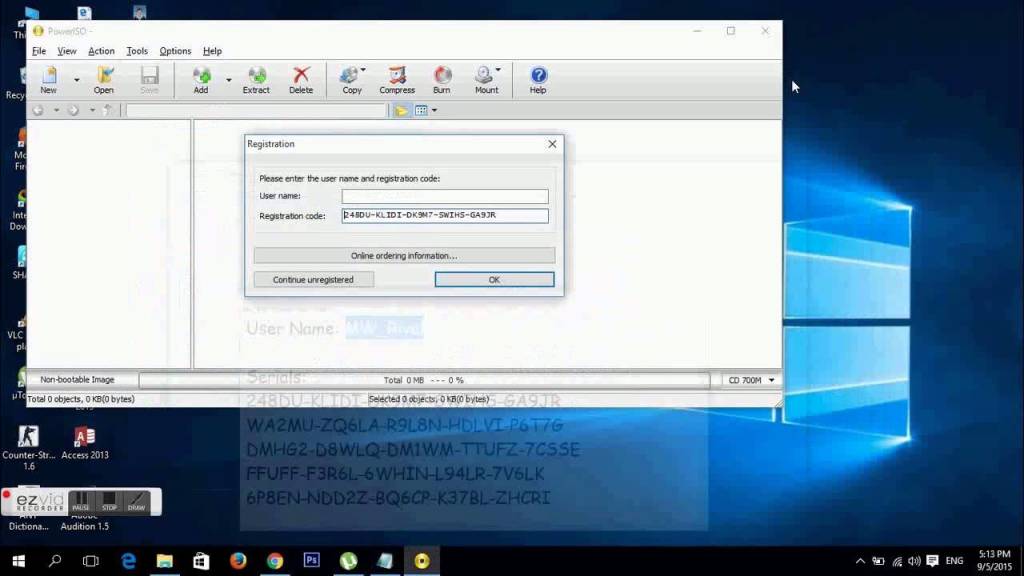This screenshot has width=1024, height=576.
Task: Open Access 2013 desktop icon
Action: point(85,443)
